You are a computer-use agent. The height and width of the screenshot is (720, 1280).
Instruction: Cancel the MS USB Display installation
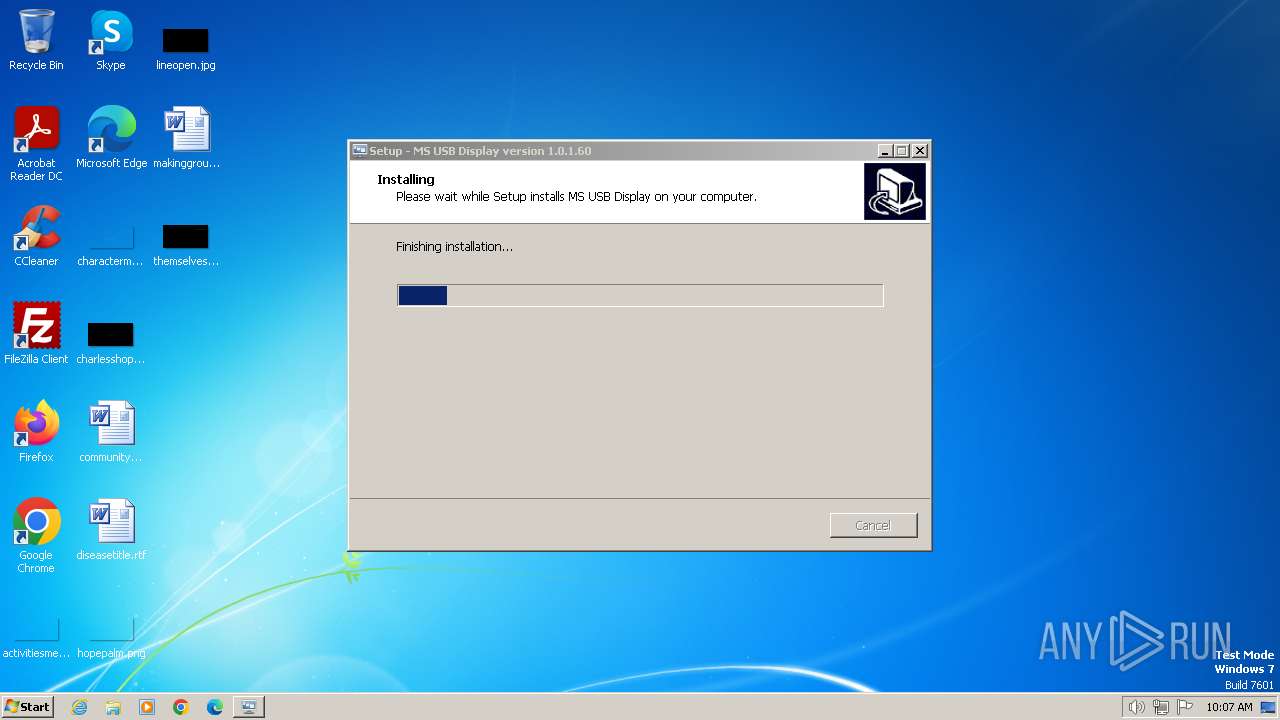(873, 525)
